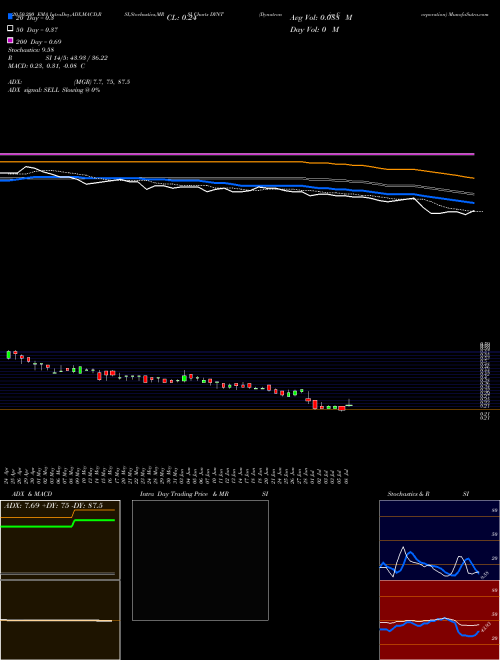Image resolution: width=500 pixels, height=660 pixels.
Task: Click the last candlestick on the price chart
Action: point(349,403)
